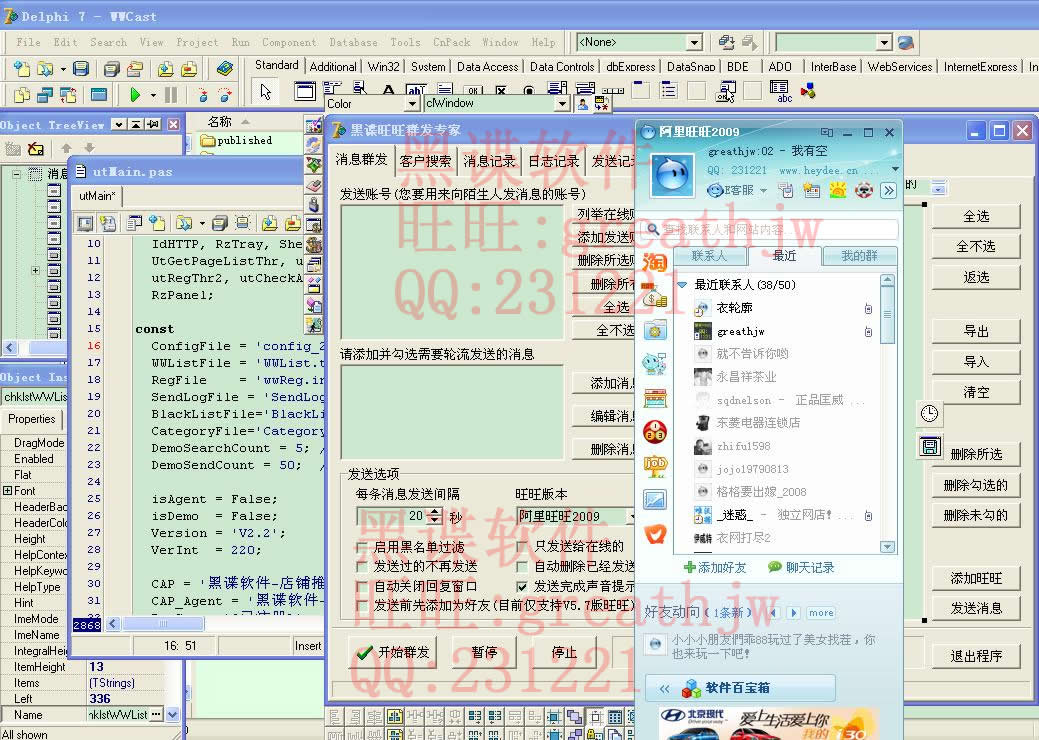This screenshot has height=740, width=1039.
Task: Pick the CheckBox component in the palette
Action: 501,90
